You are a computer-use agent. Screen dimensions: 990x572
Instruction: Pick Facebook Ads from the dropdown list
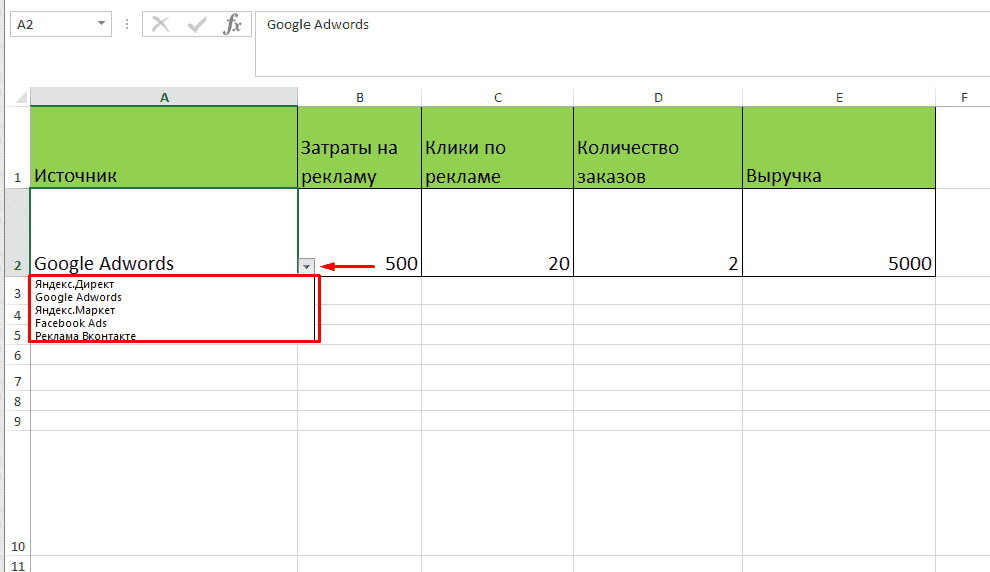point(71,323)
